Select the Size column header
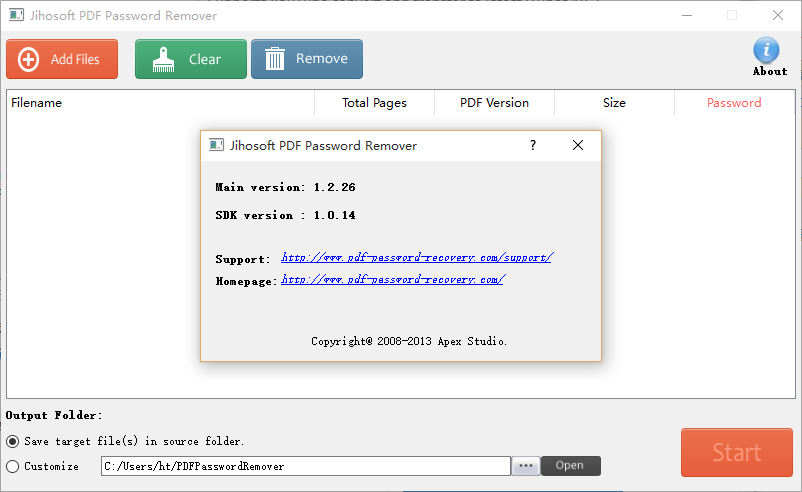 [x=614, y=103]
